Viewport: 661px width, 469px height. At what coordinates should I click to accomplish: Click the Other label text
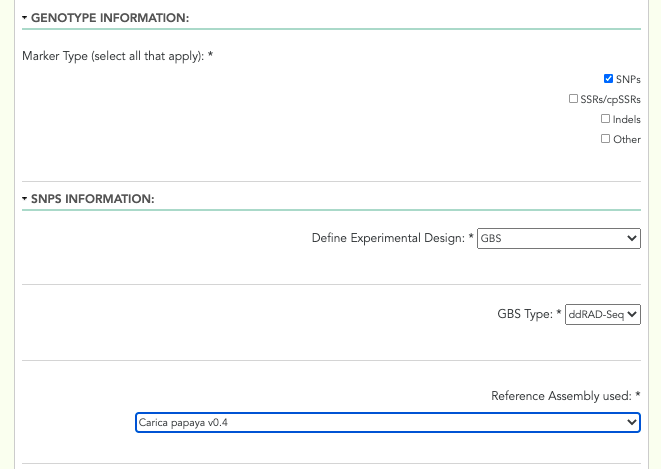click(627, 139)
